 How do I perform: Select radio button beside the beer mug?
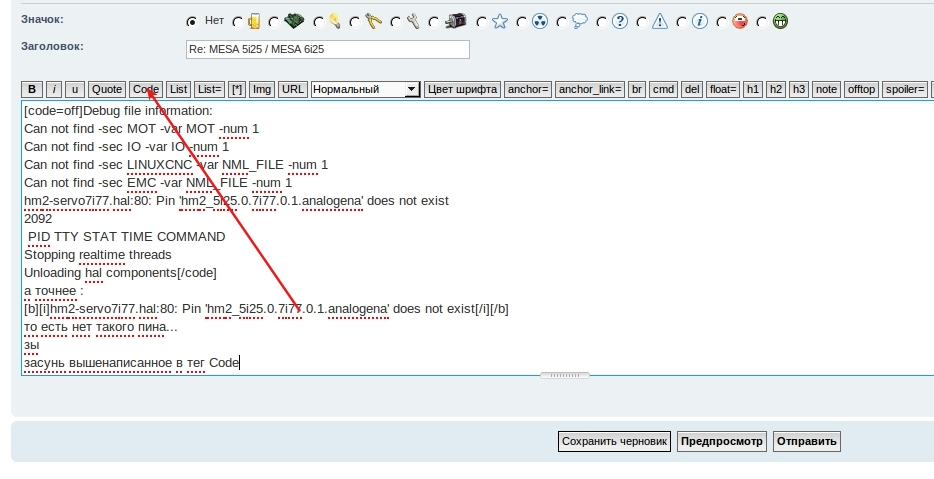[x=238, y=23]
